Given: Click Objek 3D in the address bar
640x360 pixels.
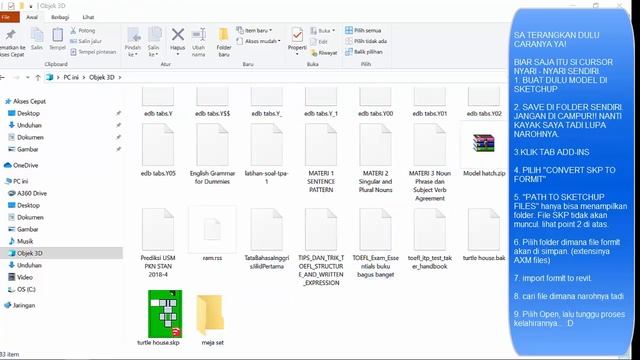Looking at the screenshot, I should coord(102,77).
